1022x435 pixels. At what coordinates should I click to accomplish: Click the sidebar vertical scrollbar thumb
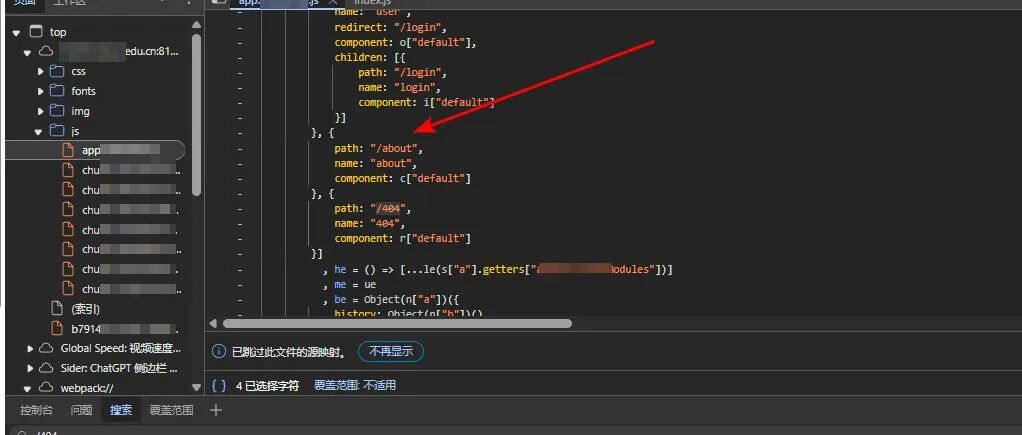click(x=197, y=114)
